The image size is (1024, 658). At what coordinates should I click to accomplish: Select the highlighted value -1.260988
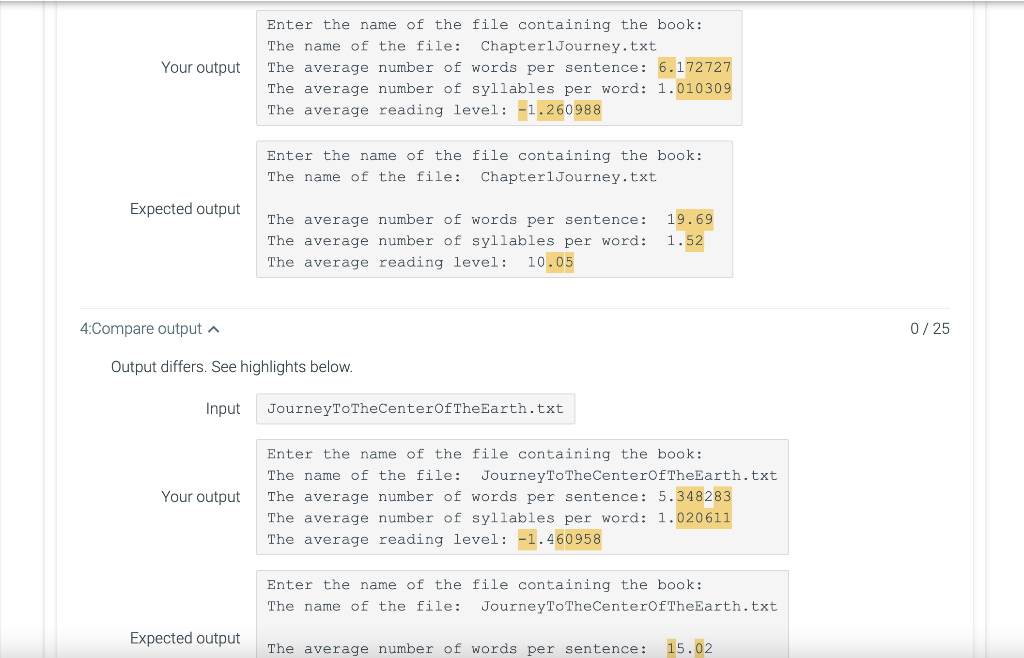click(x=561, y=110)
